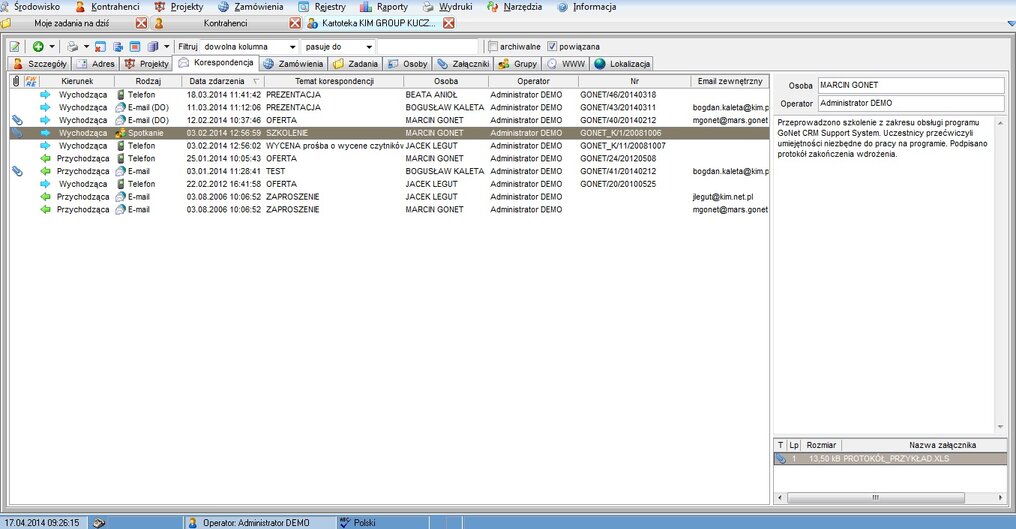This screenshot has height=529, width=1016.
Task: Click the stacked columns toolbar icon
Action: click(x=153, y=47)
